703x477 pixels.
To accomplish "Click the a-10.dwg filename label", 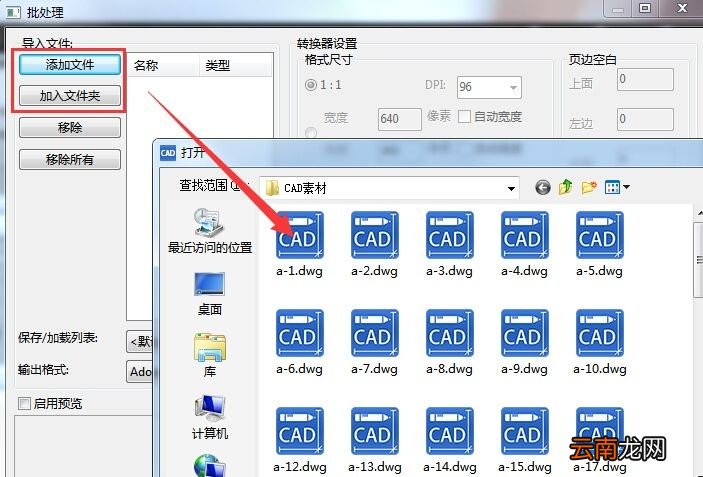I will tap(600, 369).
